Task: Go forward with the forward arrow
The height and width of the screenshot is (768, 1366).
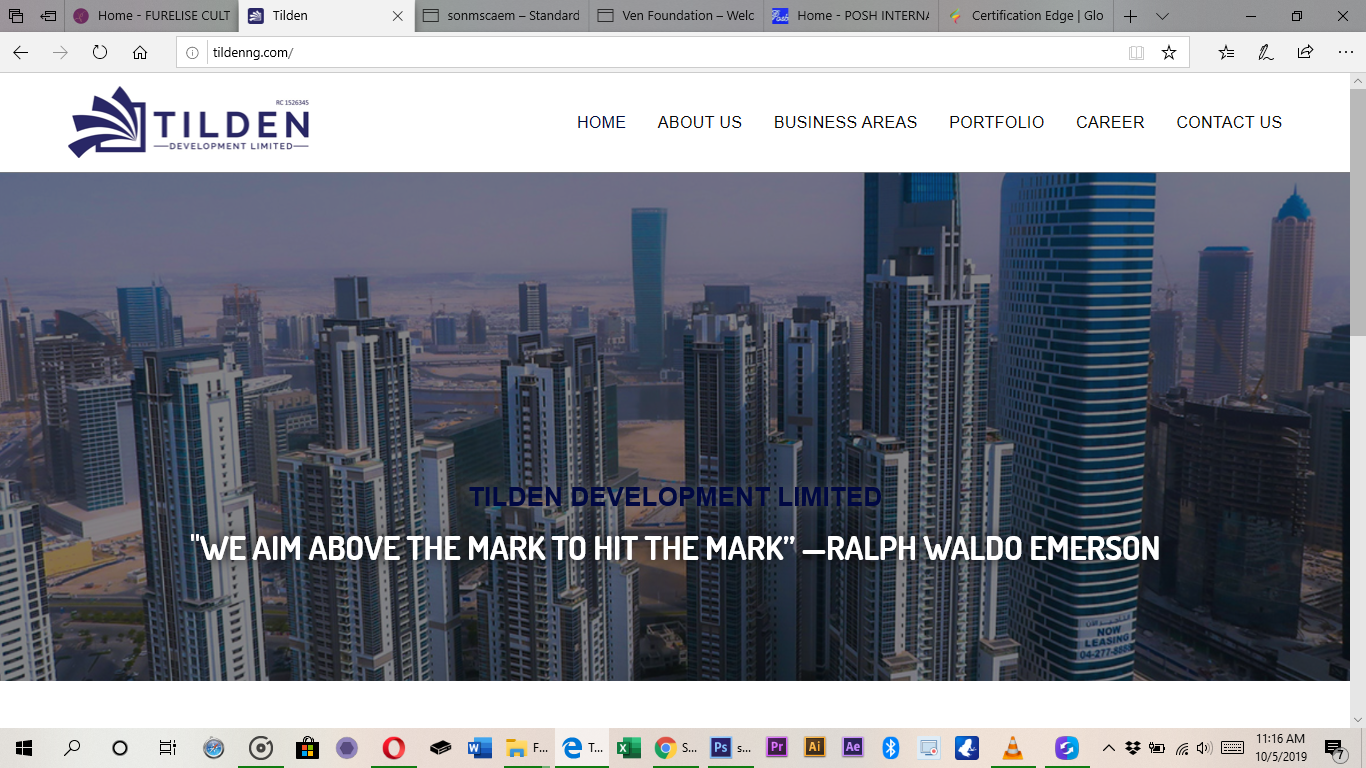Action: coord(60,52)
